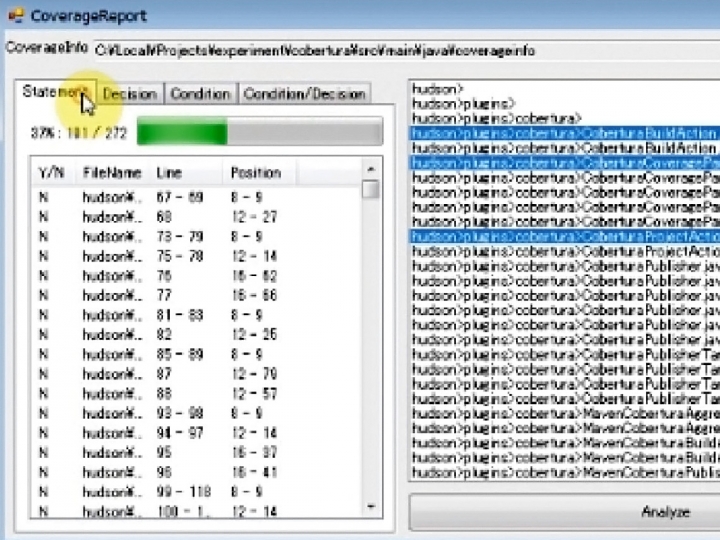Click the table vertical scrollbar thumb
The height and width of the screenshot is (540, 720).
371,189
